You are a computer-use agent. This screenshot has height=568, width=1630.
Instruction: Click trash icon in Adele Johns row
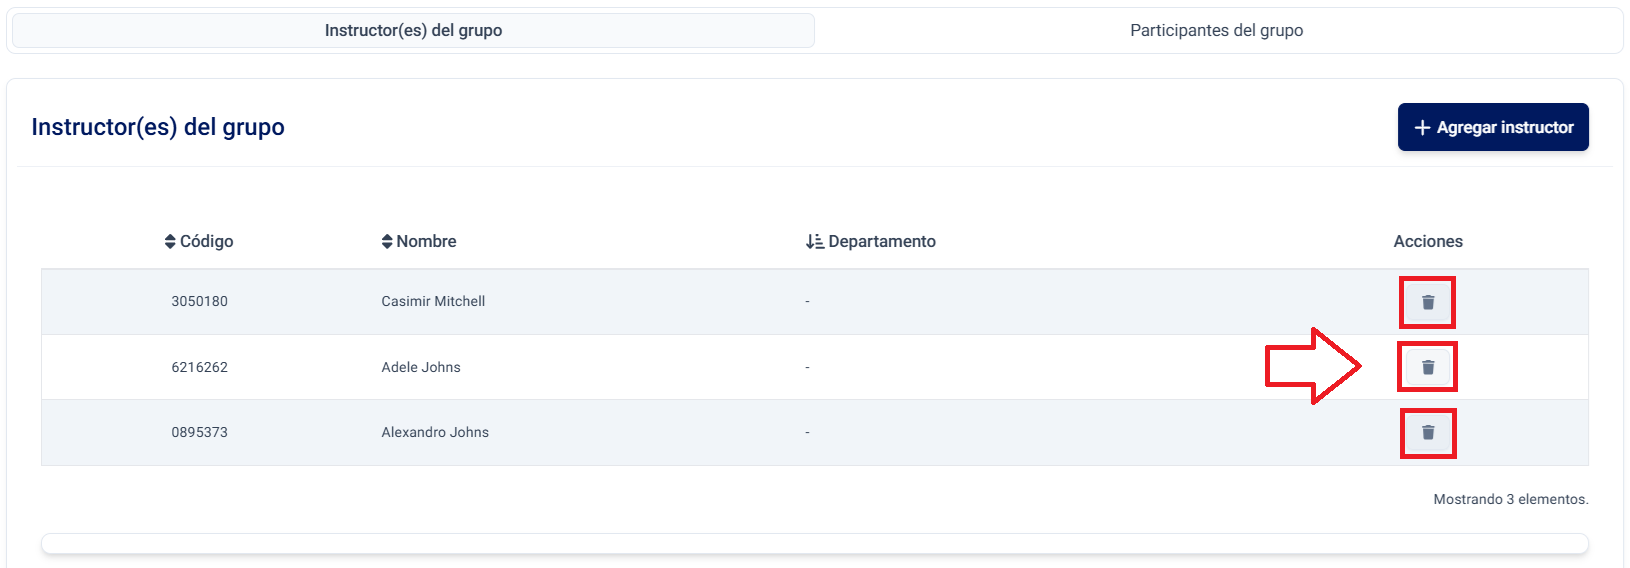(1428, 367)
